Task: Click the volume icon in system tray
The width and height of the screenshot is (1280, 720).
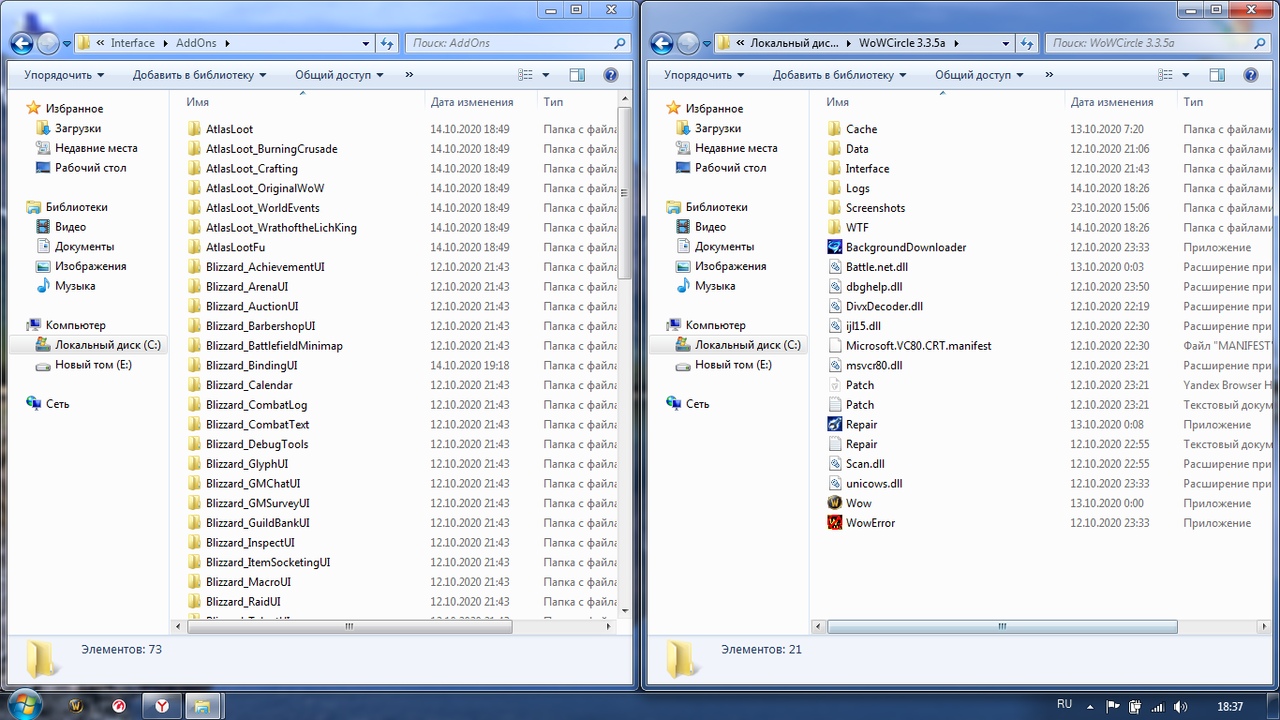Action: click(1180, 706)
